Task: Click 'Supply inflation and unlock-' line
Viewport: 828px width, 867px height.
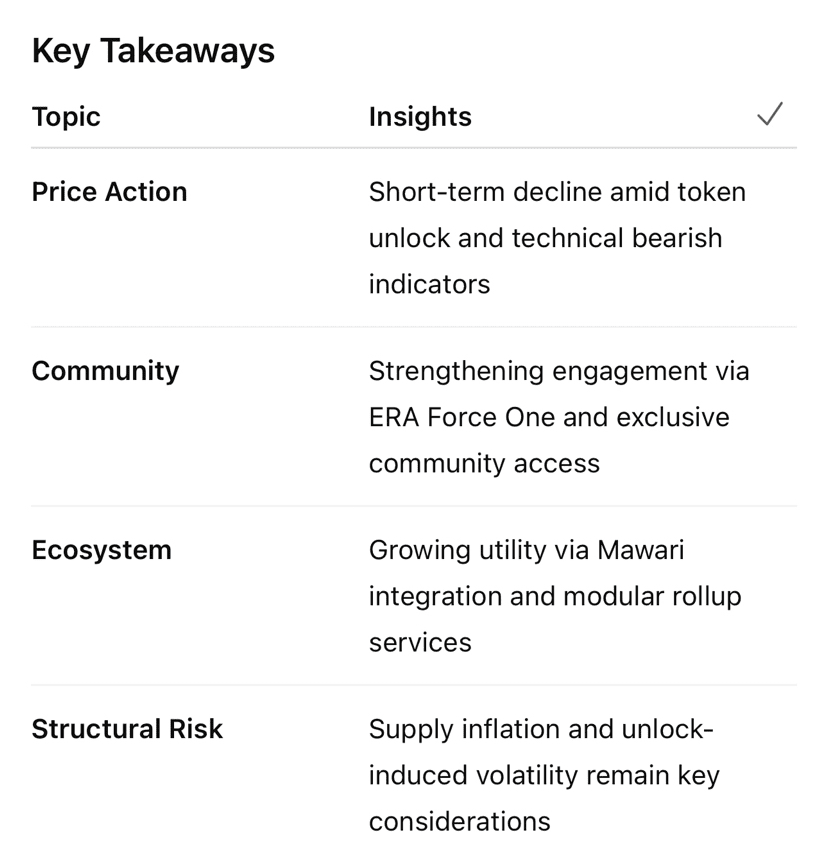Action: point(541,730)
